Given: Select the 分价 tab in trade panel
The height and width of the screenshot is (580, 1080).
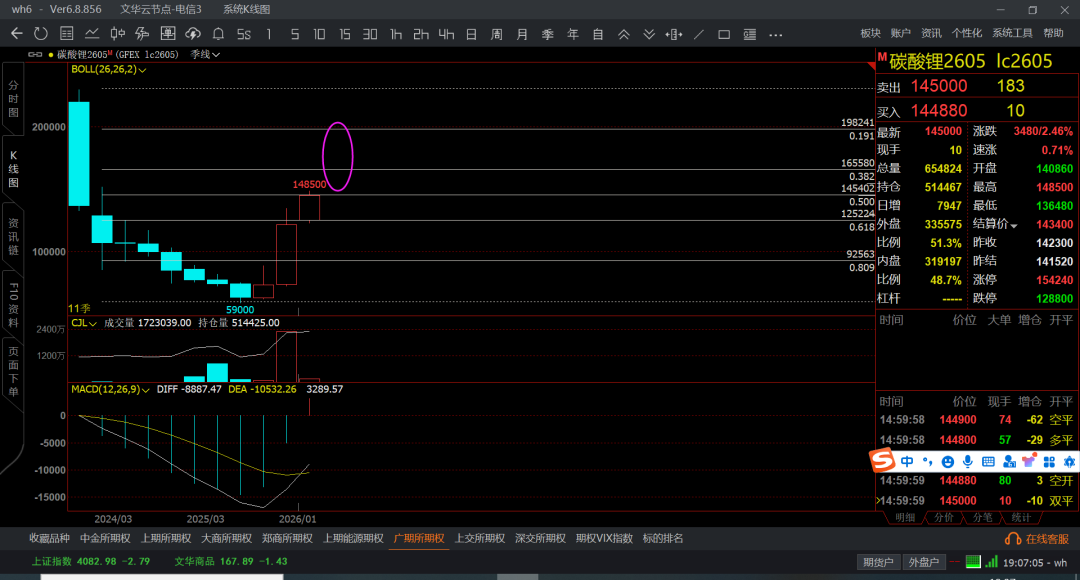Looking at the screenshot, I should 944,518.
